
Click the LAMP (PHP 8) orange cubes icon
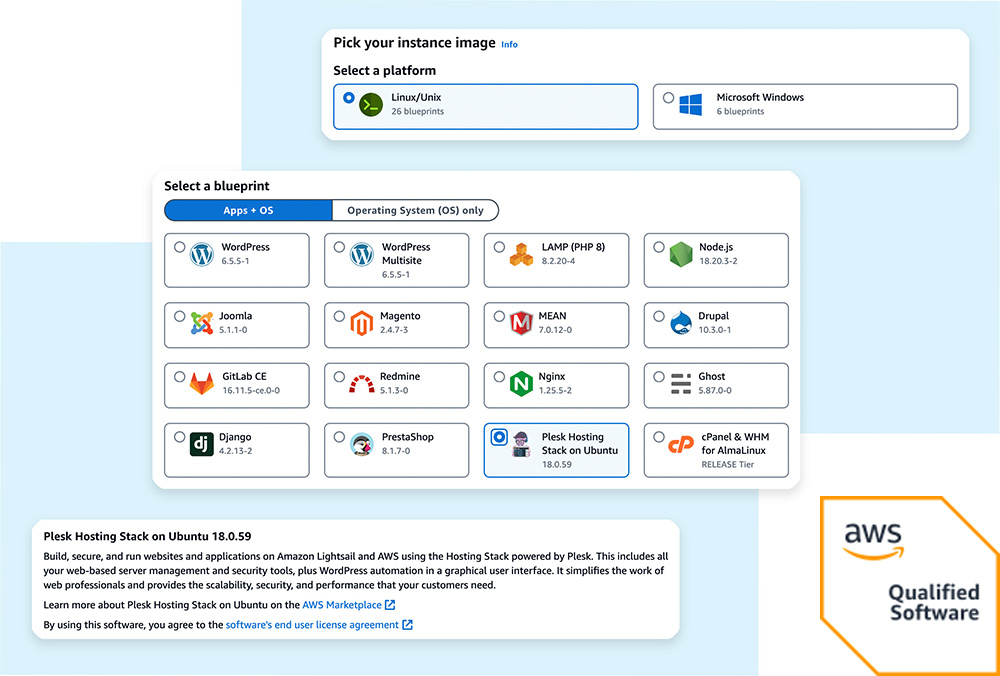521,254
